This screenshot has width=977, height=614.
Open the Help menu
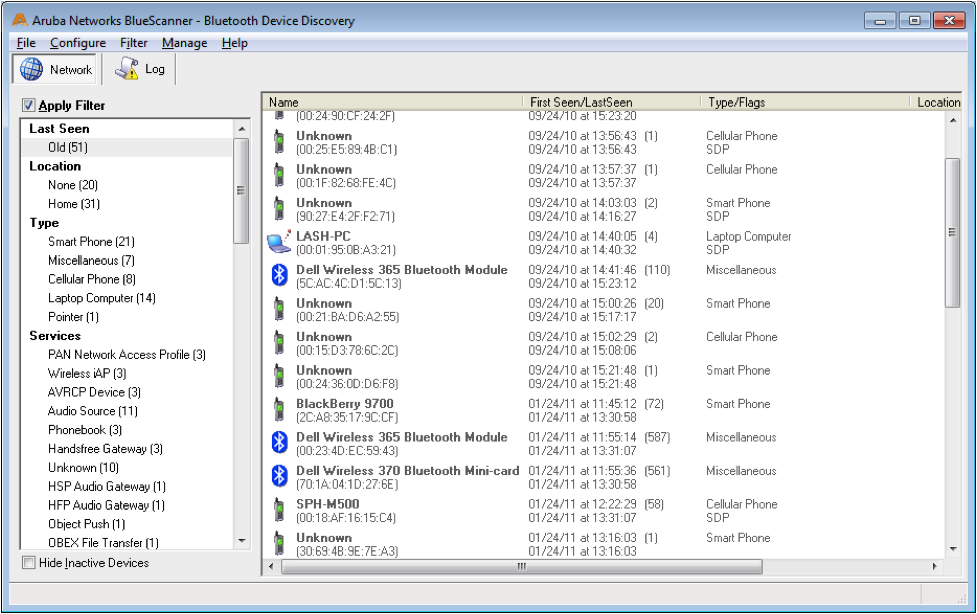(x=234, y=43)
